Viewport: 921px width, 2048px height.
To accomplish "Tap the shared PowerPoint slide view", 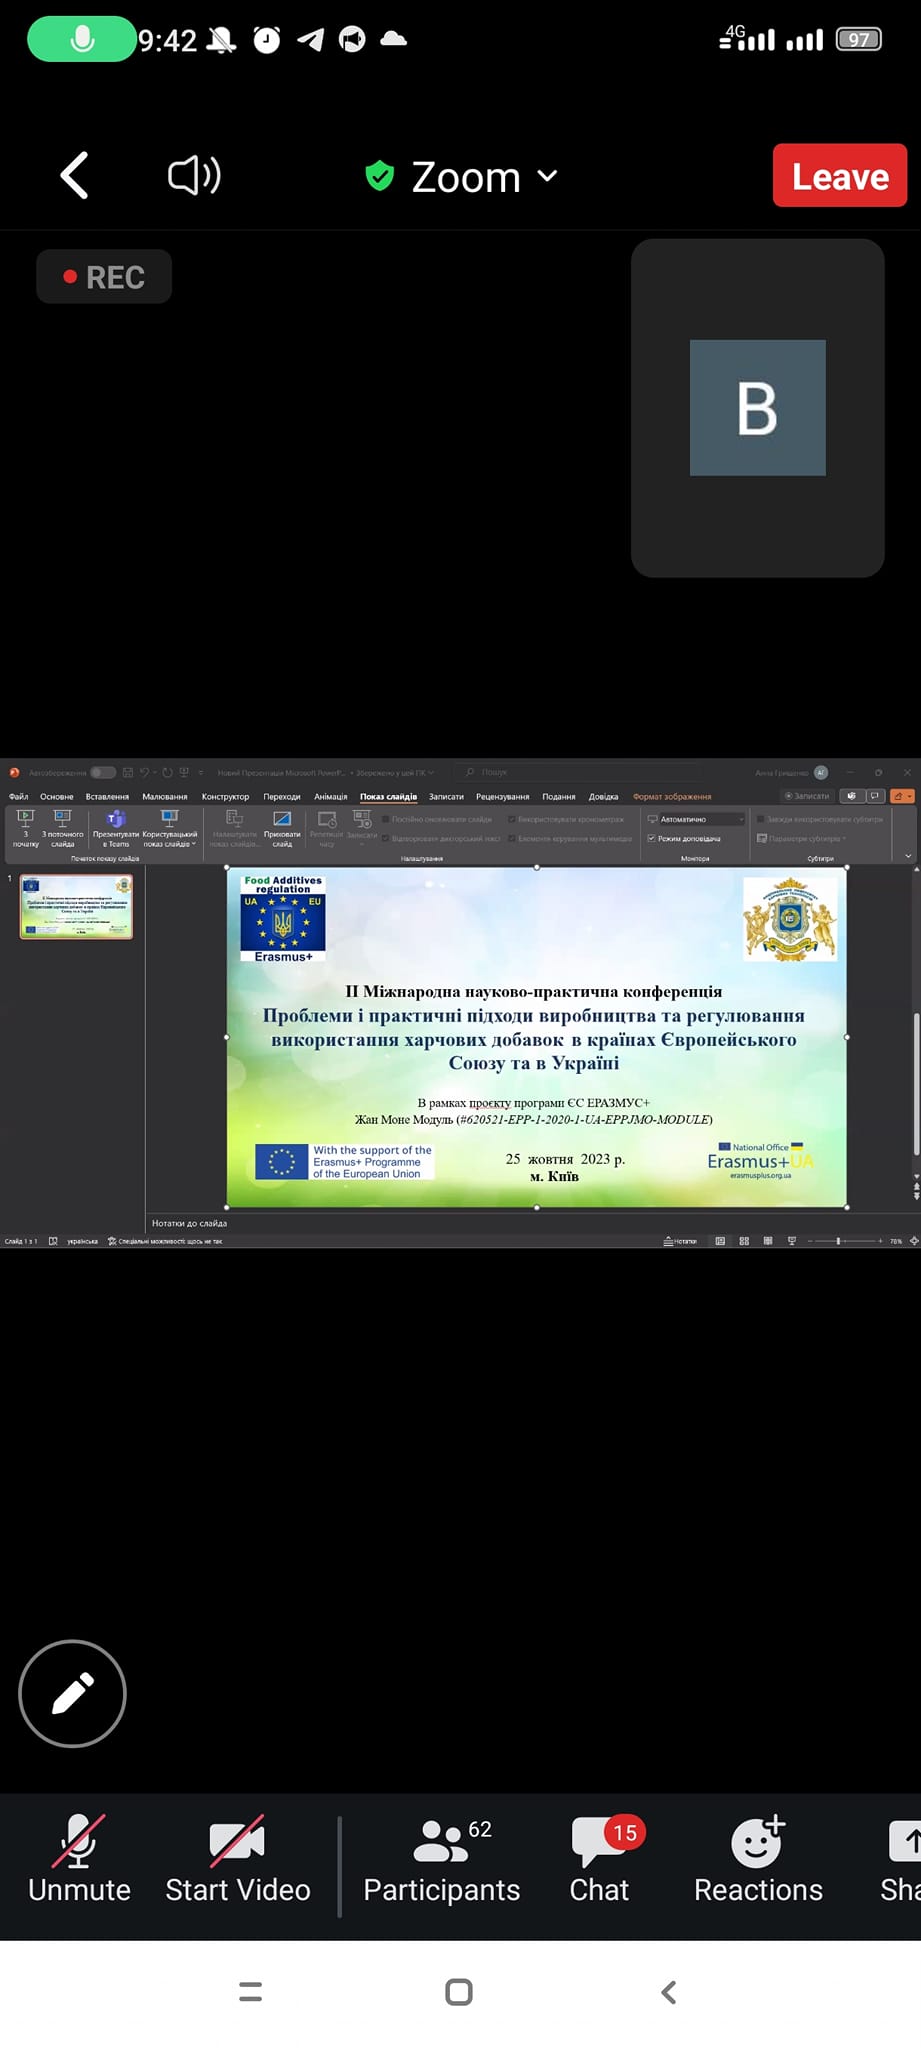I will click(537, 1037).
